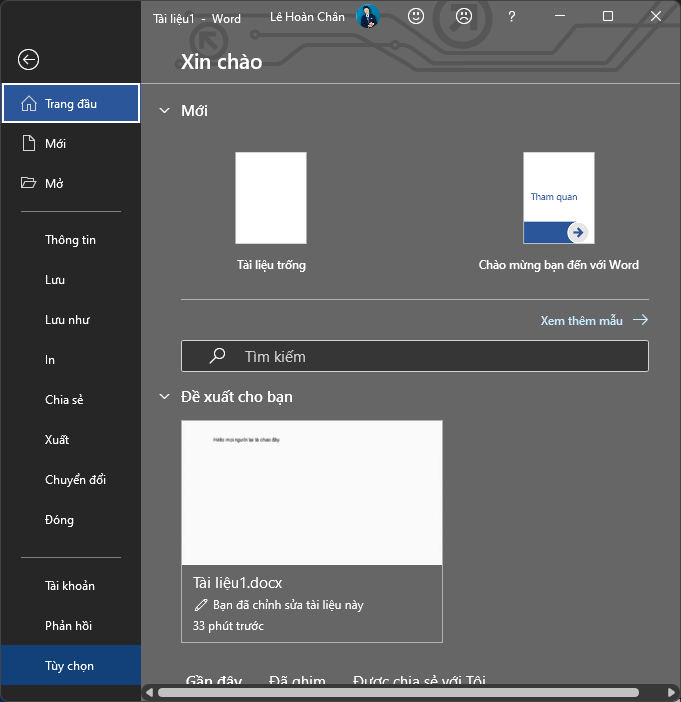The width and height of the screenshot is (681, 702).
Task: Open the Thông tin page
Action: (70, 240)
